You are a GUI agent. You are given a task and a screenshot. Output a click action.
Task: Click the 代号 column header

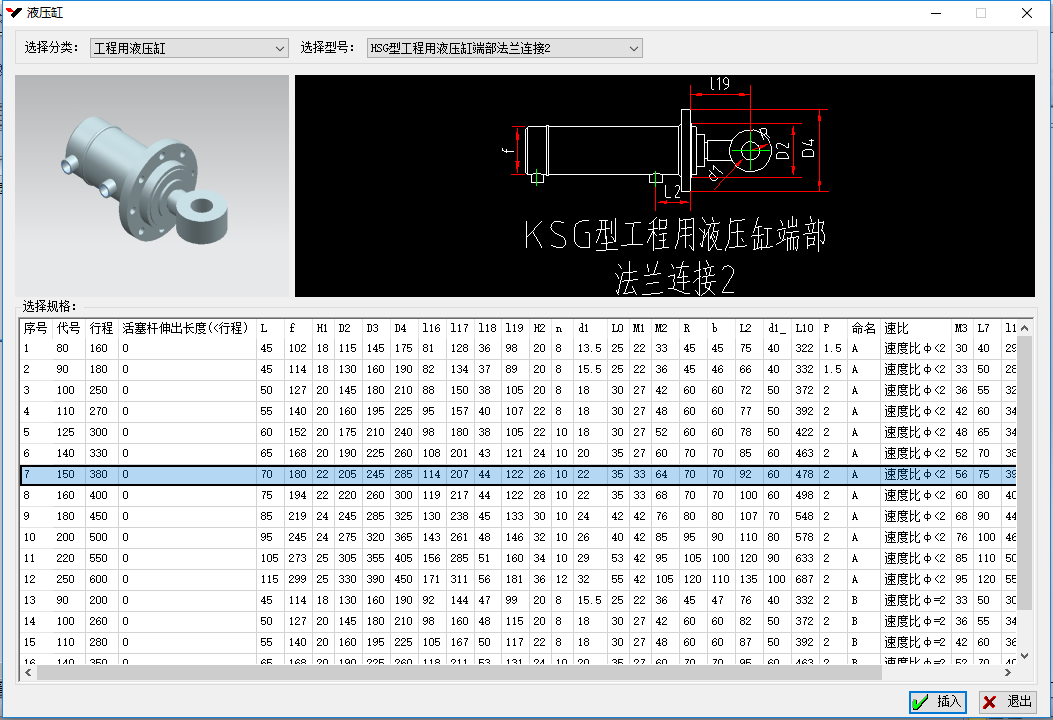[x=69, y=328]
